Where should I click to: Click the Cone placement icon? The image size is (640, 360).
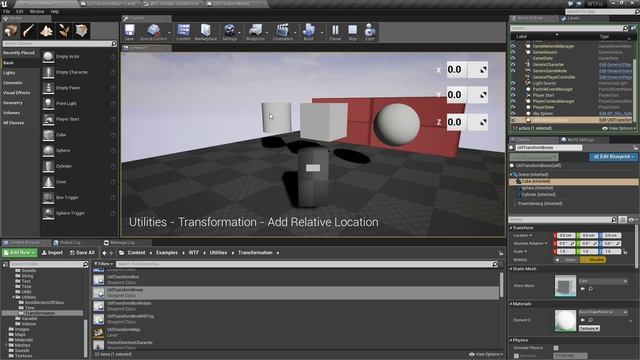click(48, 182)
